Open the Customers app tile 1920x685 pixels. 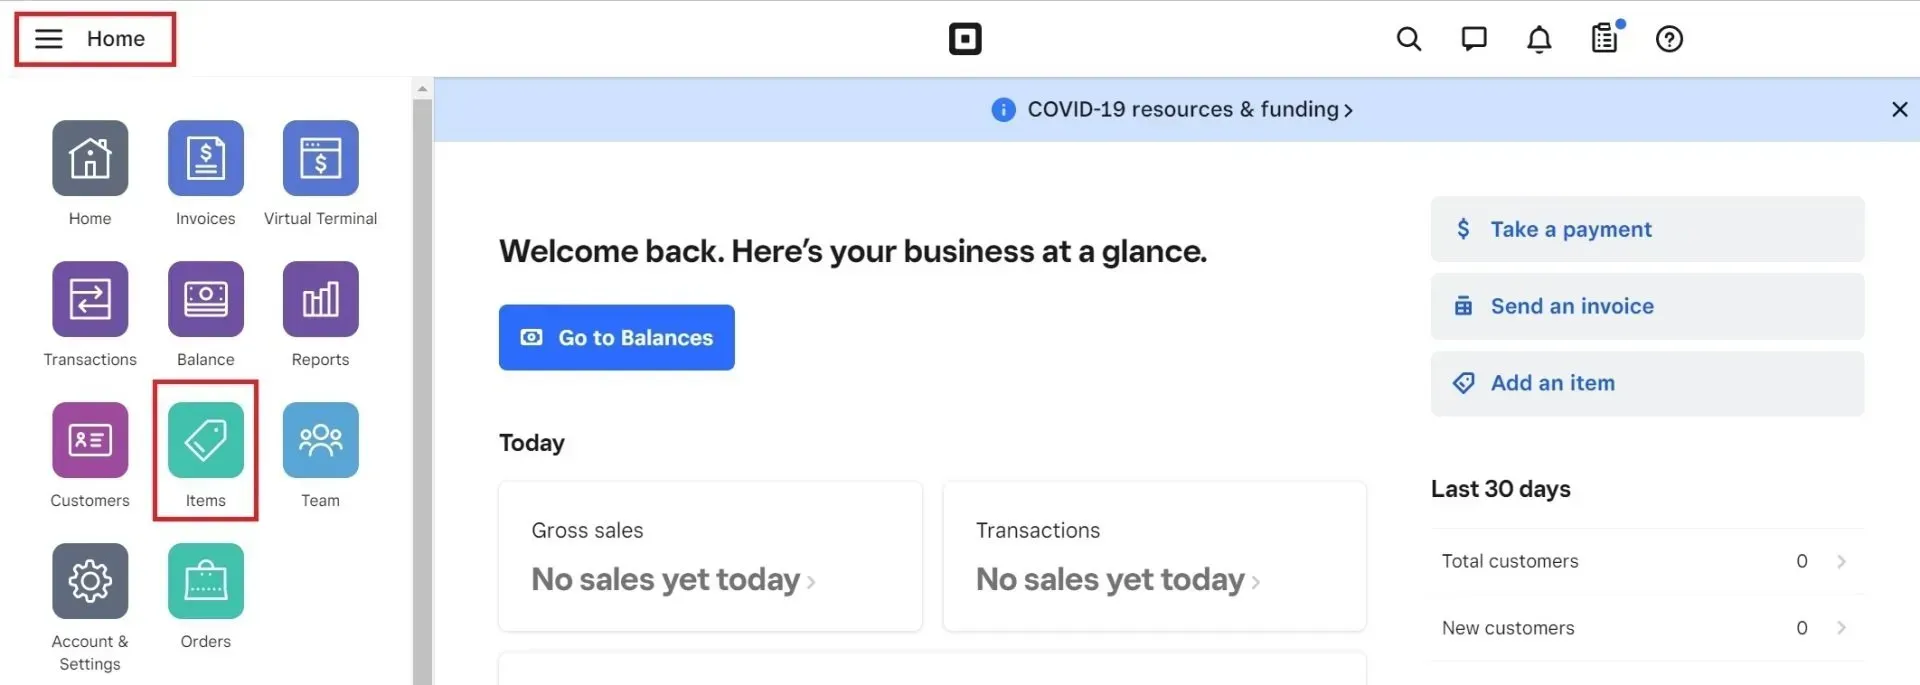tap(90, 440)
